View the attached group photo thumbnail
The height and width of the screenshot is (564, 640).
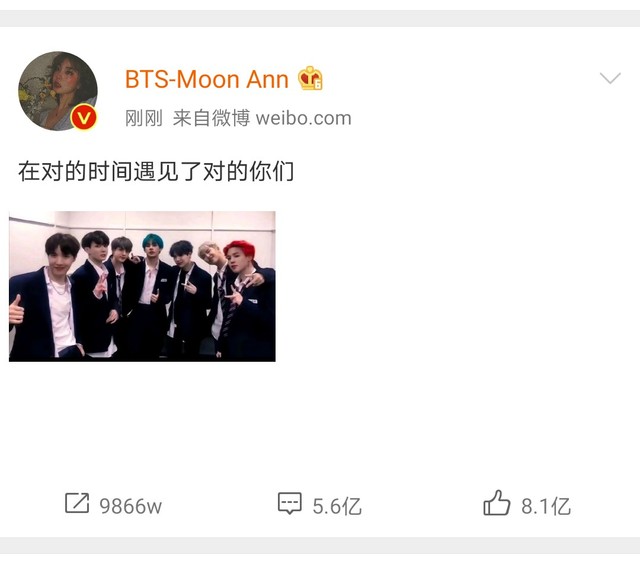142,286
